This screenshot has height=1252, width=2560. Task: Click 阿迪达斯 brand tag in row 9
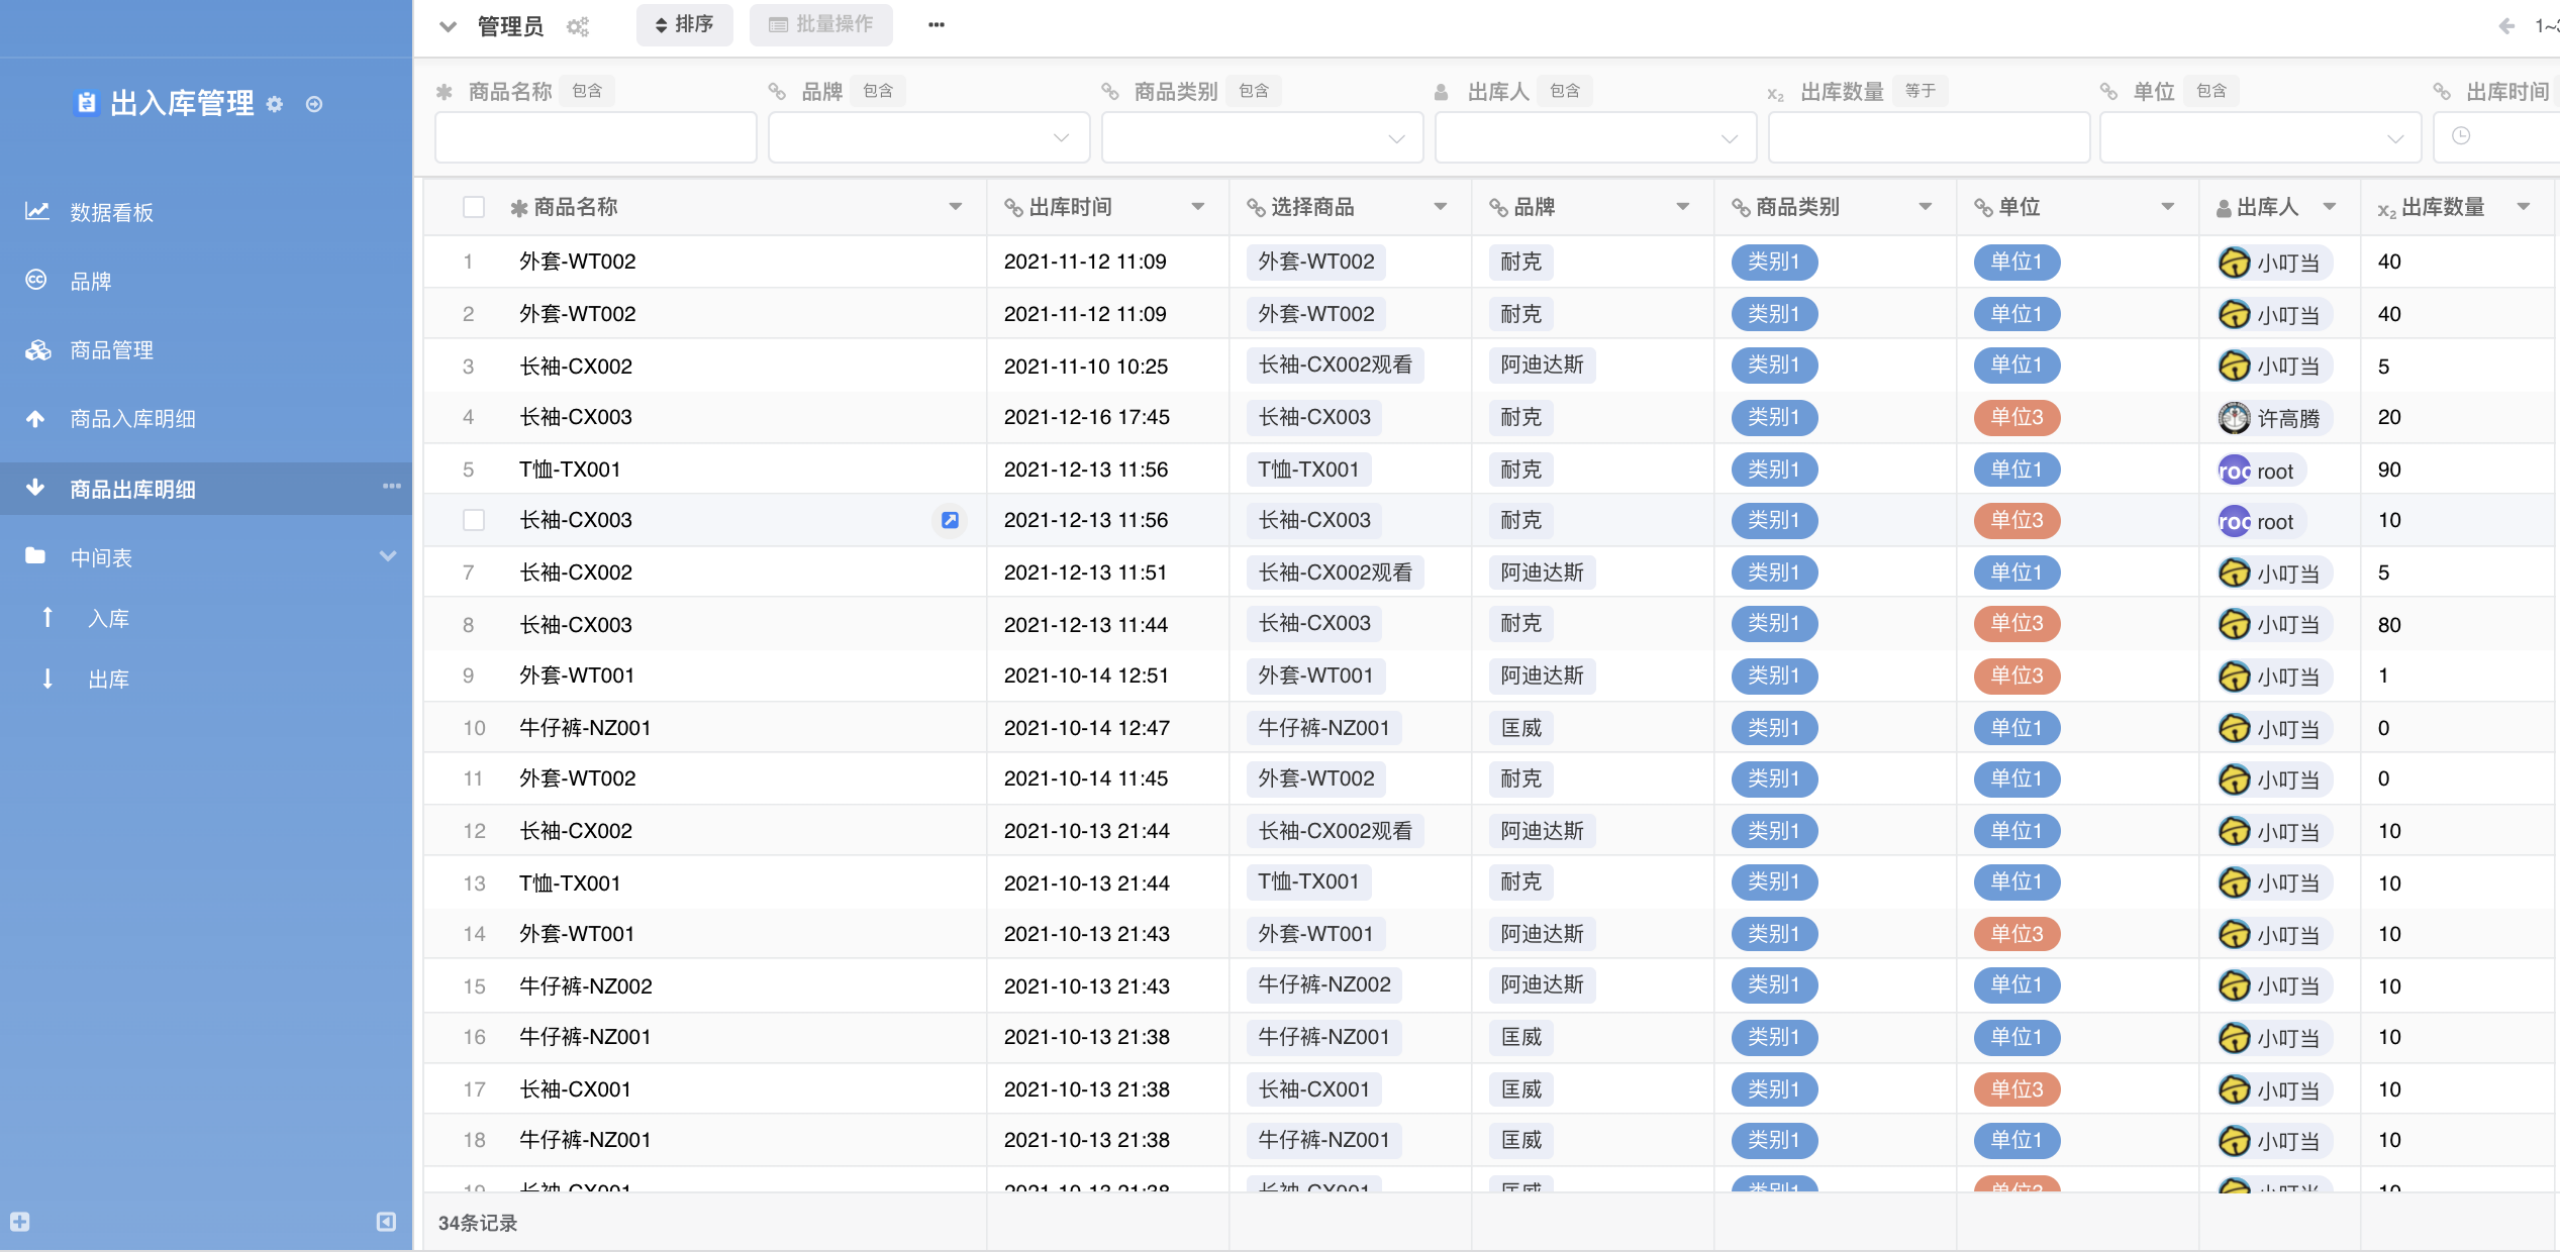pyautogui.click(x=1542, y=675)
